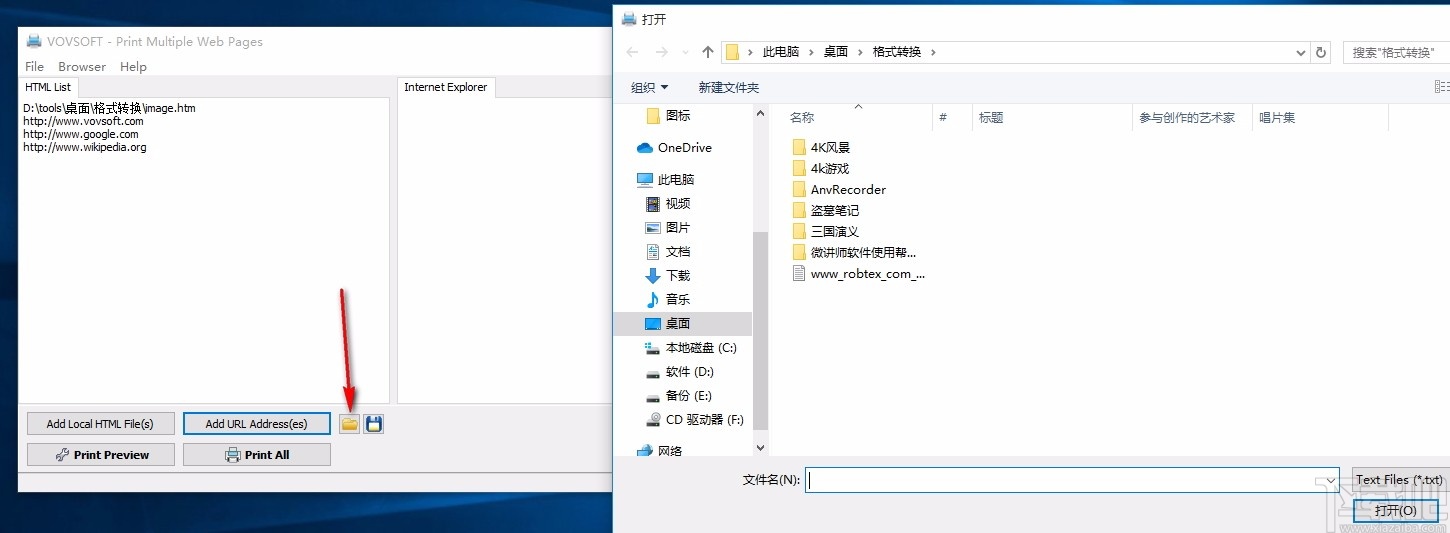The height and width of the screenshot is (533, 1450).
Task: Refresh the folder view
Action: pyautogui.click(x=1322, y=52)
